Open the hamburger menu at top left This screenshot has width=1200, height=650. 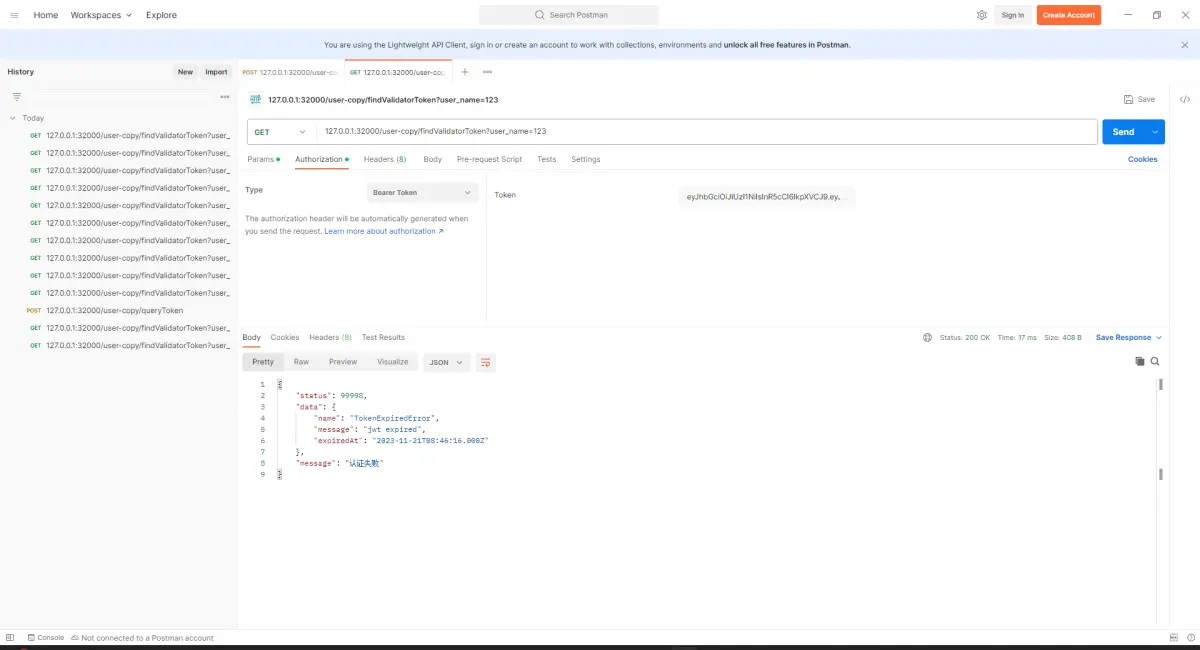pyautogui.click(x=14, y=15)
